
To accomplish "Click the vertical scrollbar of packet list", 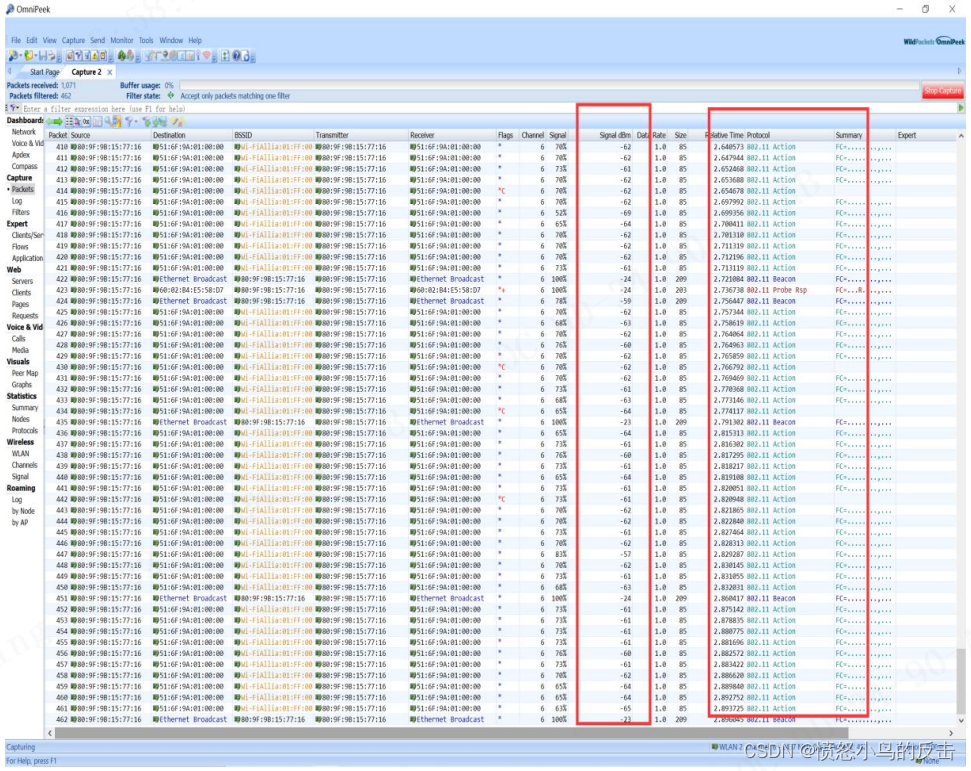I will 960,681.
